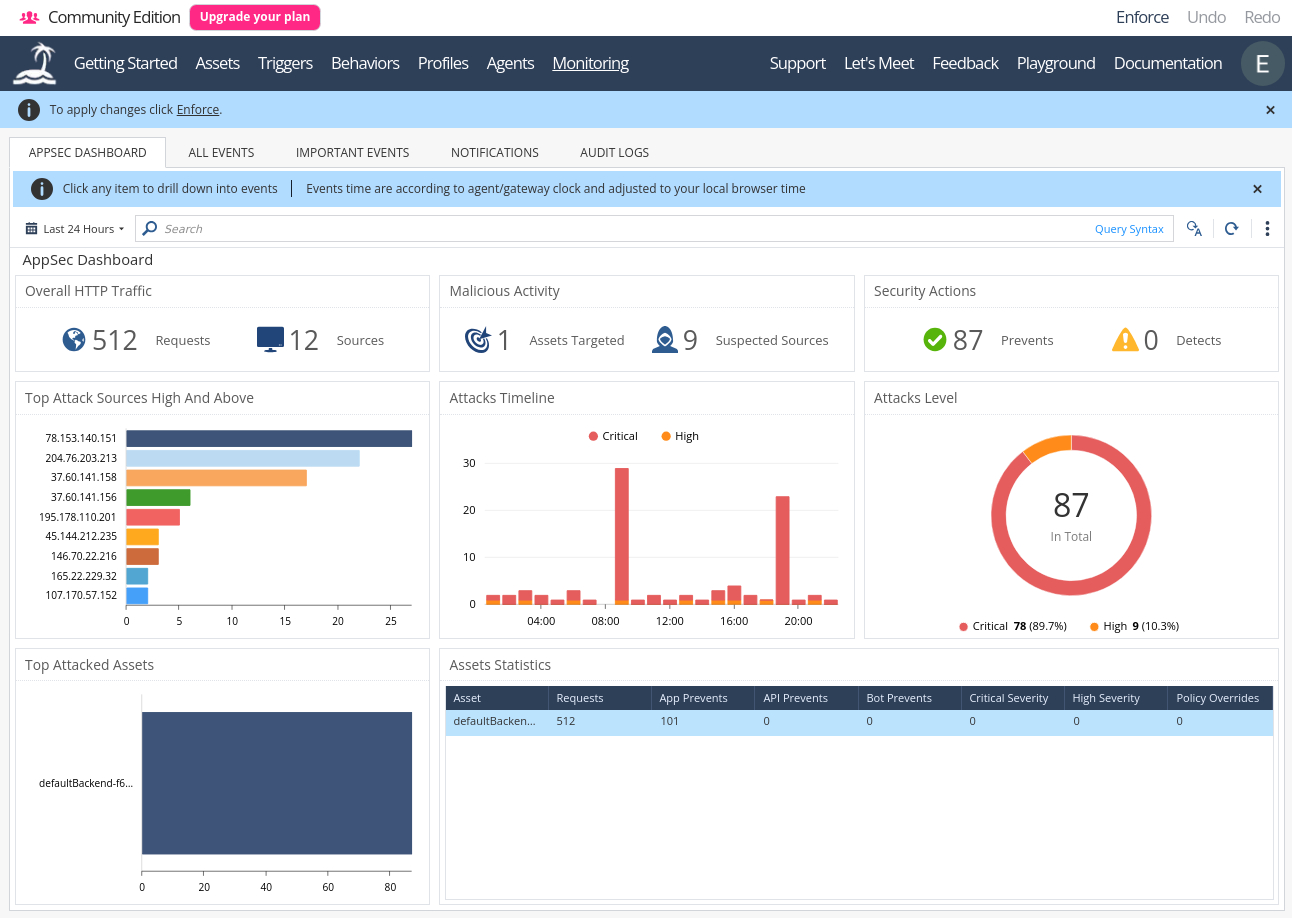Image resolution: width=1292 pixels, height=918 pixels.
Task: Click the palm tree logo icon
Action: [35, 63]
